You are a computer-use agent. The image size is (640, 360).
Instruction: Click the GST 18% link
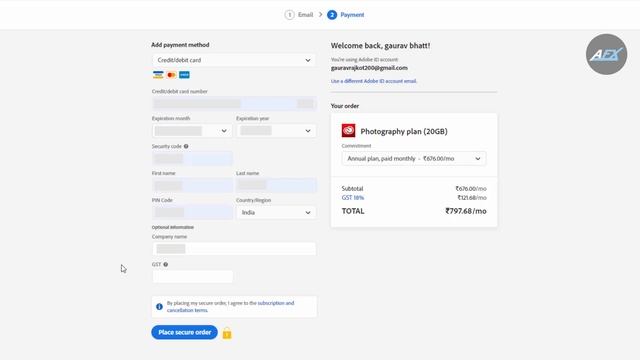pyautogui.click(x=353, y=198)
